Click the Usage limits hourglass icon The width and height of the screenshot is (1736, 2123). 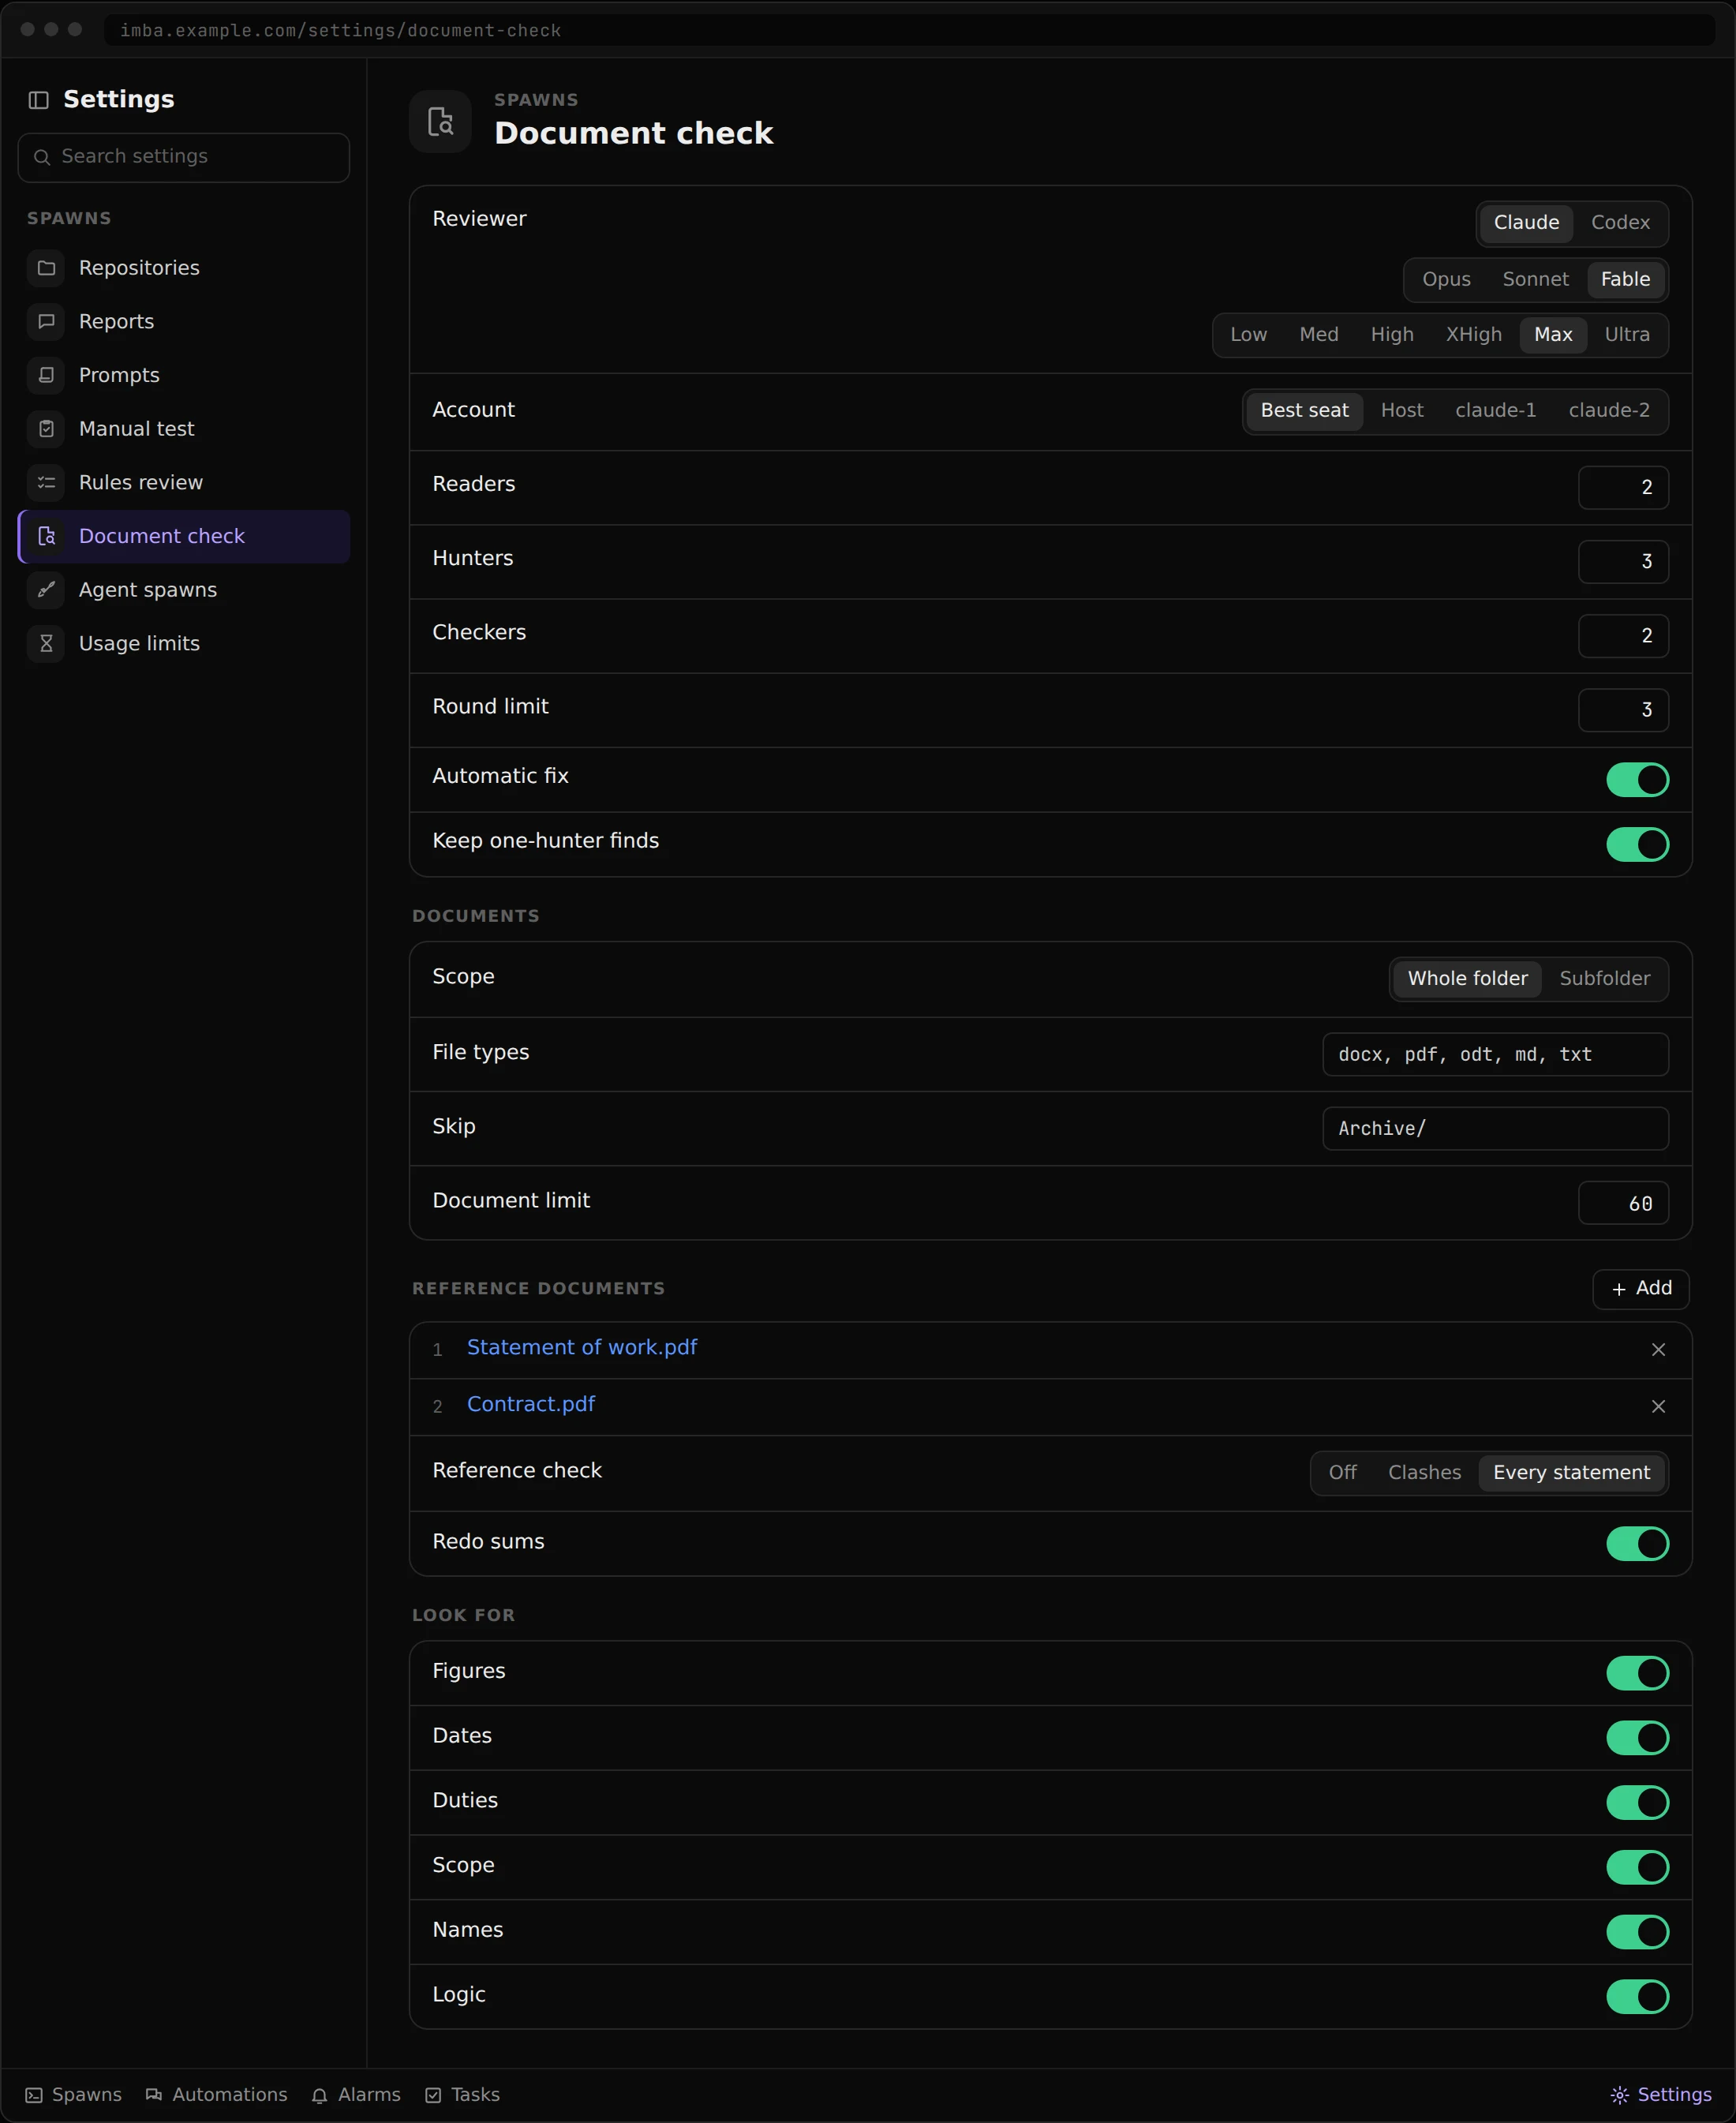click(x=46, y=644)
